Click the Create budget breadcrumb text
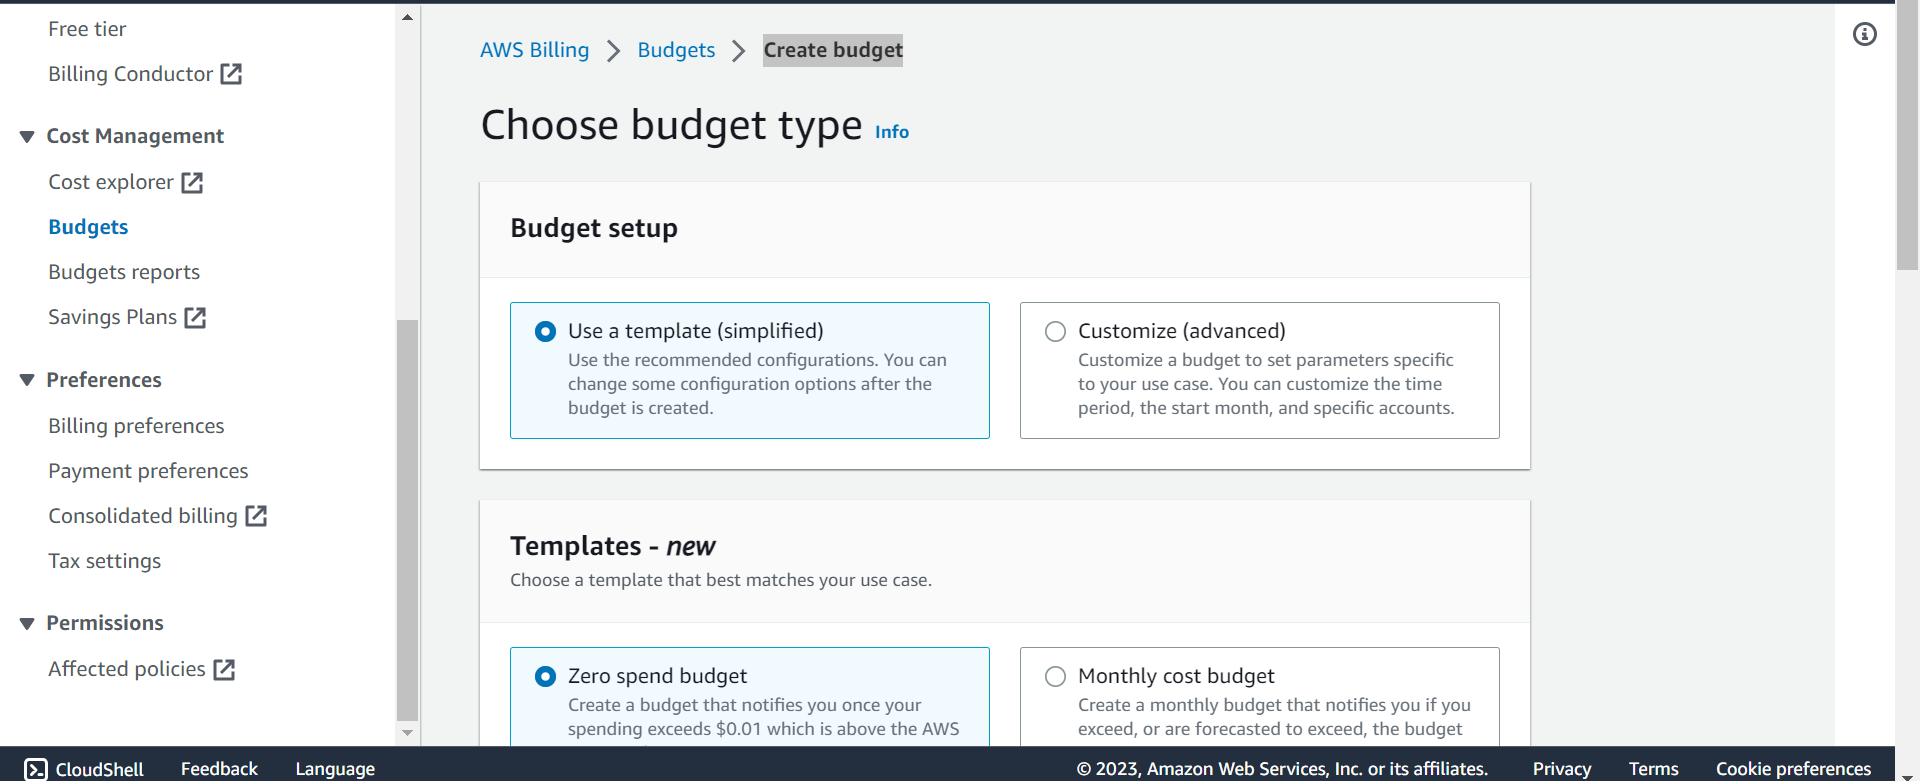This screenshot has width=1920, height=781. (x=833, y=50)
